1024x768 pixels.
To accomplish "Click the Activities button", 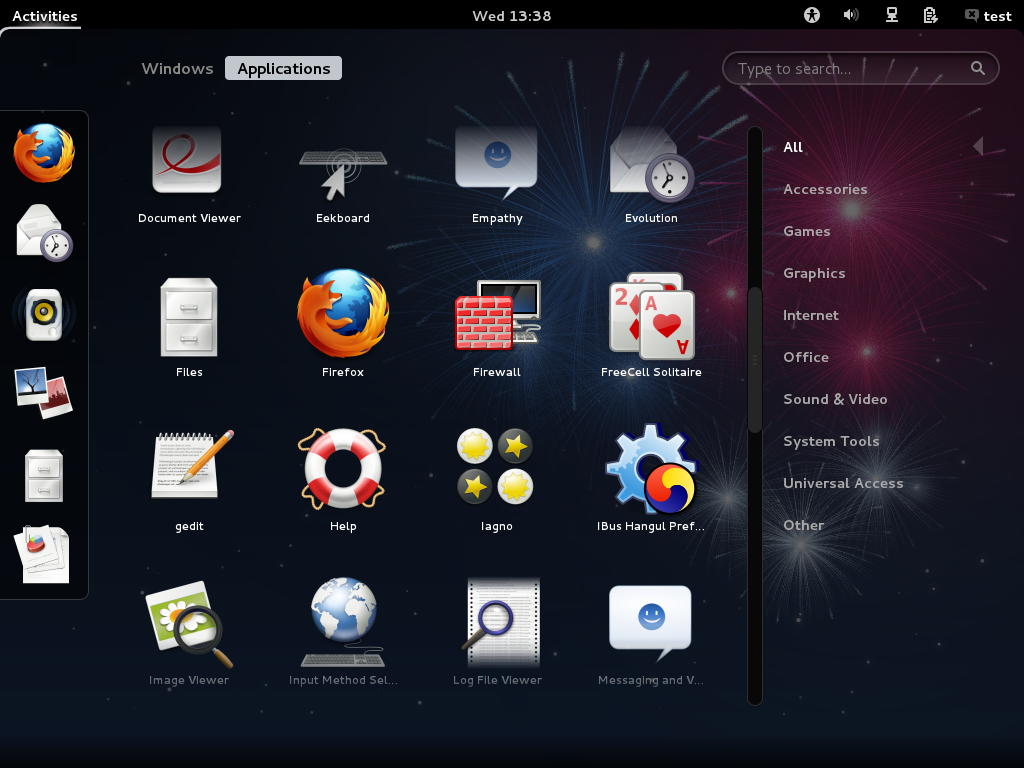I will tap(44, 16).
